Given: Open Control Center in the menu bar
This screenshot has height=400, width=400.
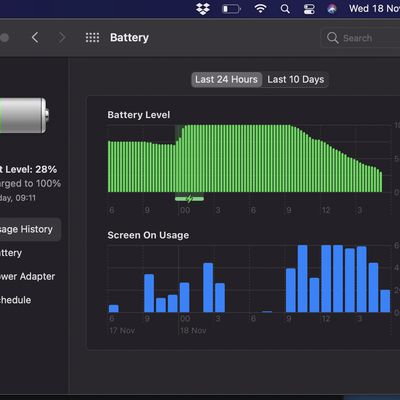Looking at the screenshot, I should 309,9.
